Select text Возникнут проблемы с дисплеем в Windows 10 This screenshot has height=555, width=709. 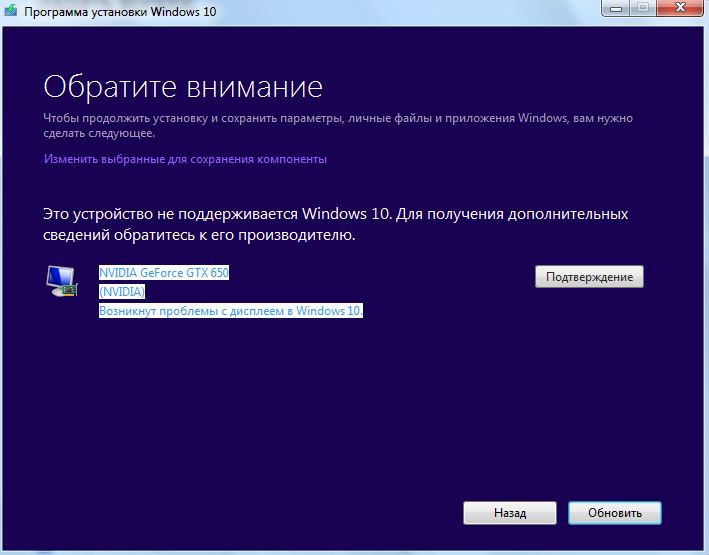coord(231,311)
